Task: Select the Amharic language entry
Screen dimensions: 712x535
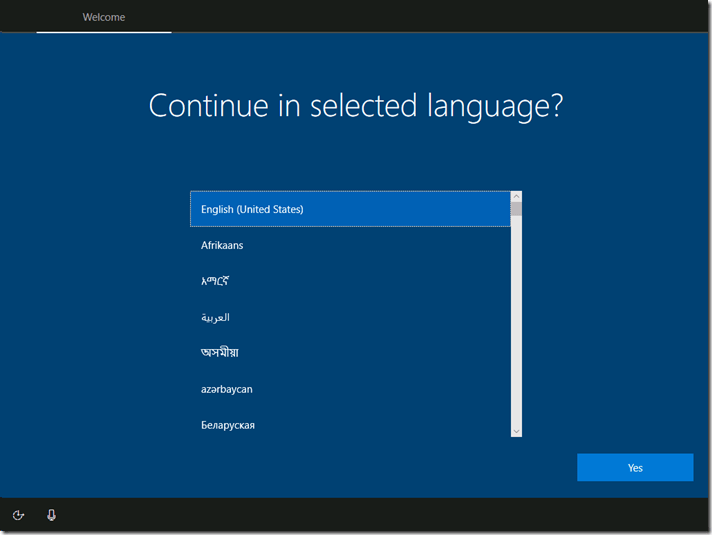Action: 350,281
